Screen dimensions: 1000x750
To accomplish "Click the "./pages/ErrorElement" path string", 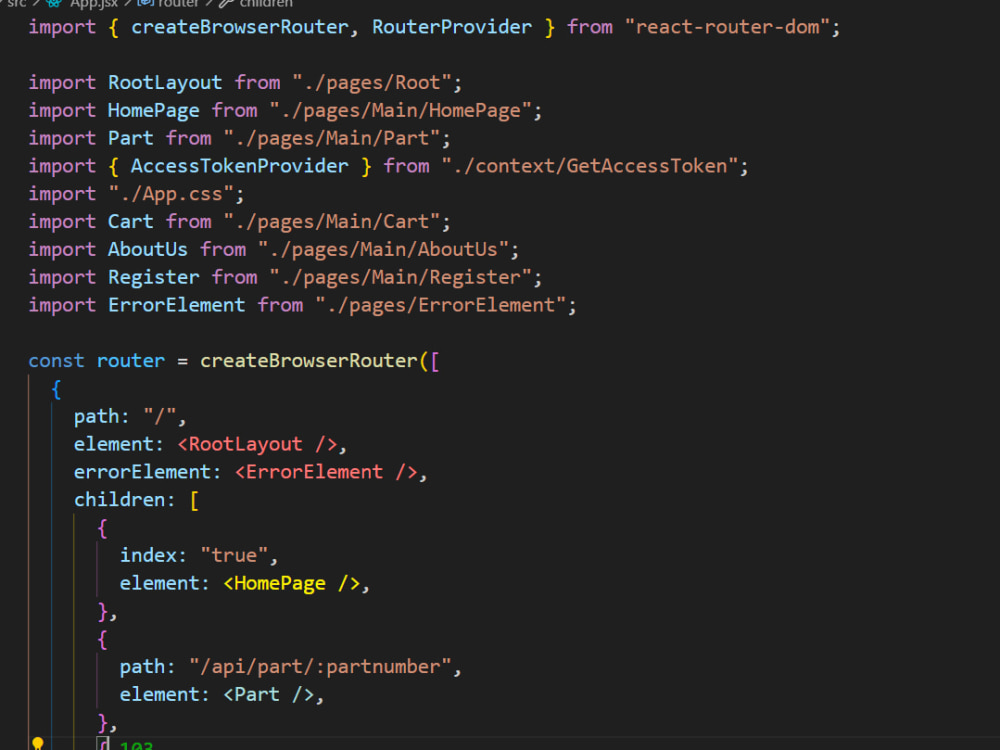I will click(441, 305).
